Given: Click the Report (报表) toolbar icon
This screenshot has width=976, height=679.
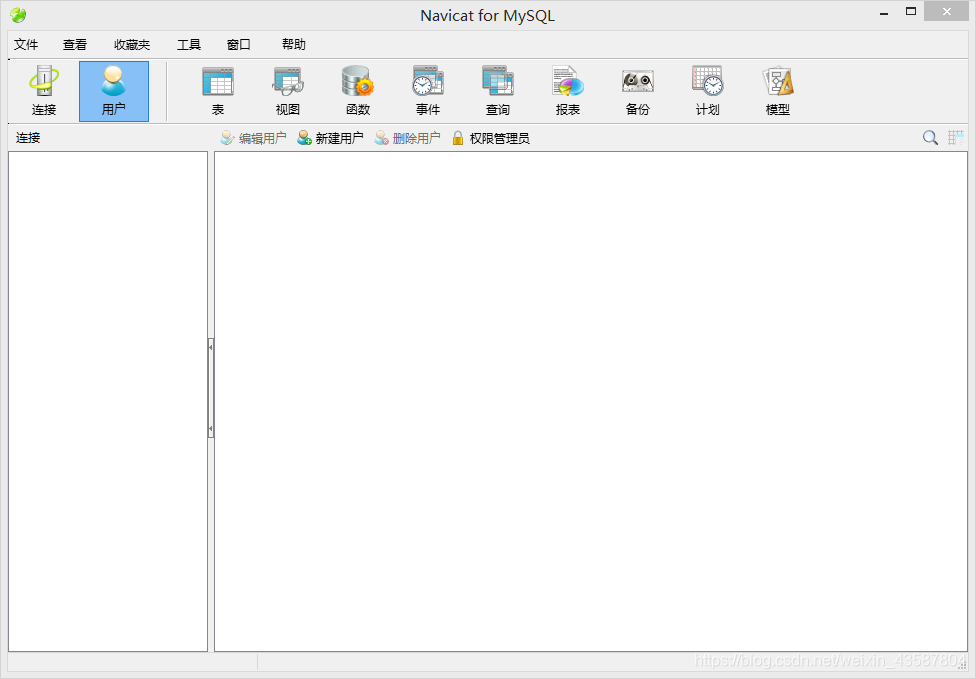Looking at the screenshot, I should click(x=568, y=91).
